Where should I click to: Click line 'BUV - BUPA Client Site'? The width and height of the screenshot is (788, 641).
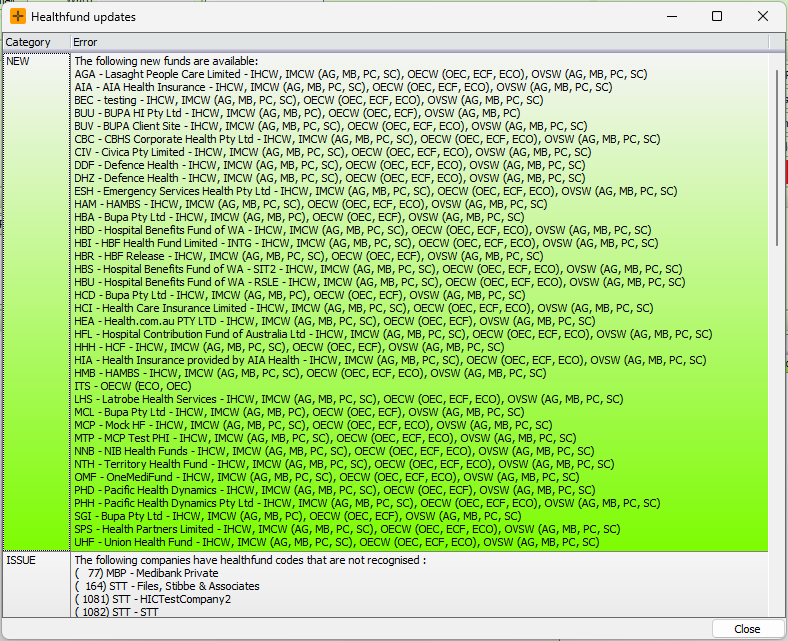pyautogui.click(x=331, y=126)
